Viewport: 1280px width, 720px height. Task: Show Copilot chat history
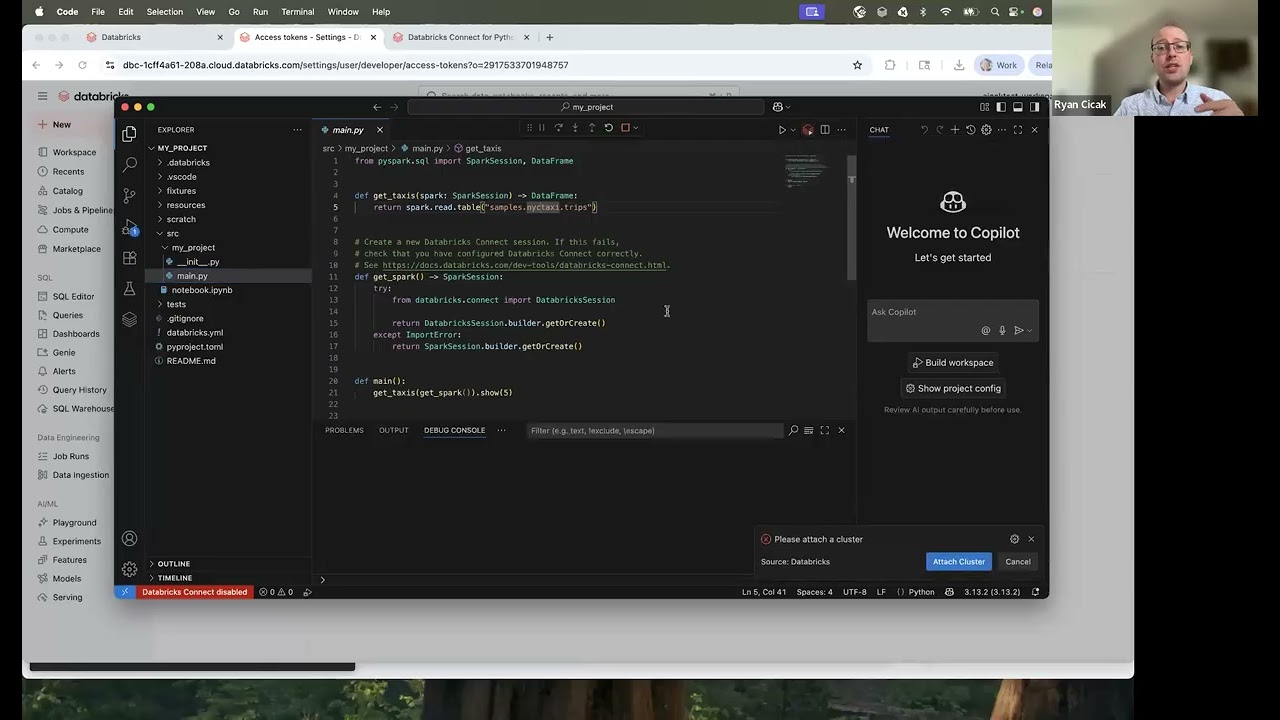click(x=970, y=130)
